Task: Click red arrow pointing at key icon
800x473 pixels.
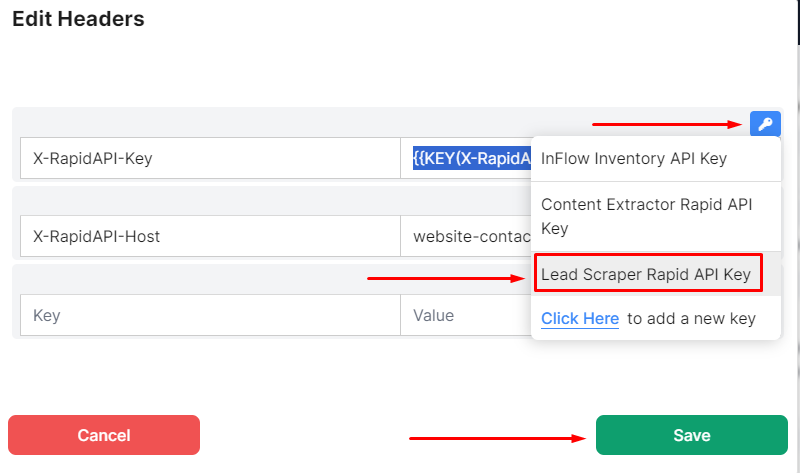Action: 667,124
